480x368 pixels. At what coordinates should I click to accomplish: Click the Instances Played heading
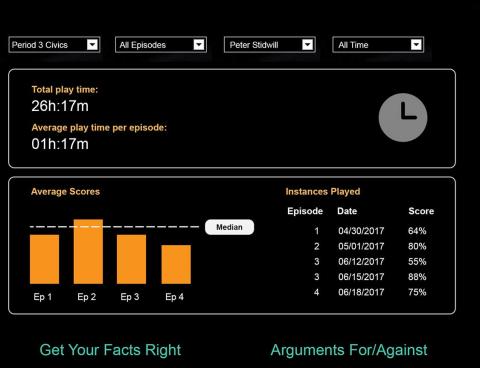323,192
